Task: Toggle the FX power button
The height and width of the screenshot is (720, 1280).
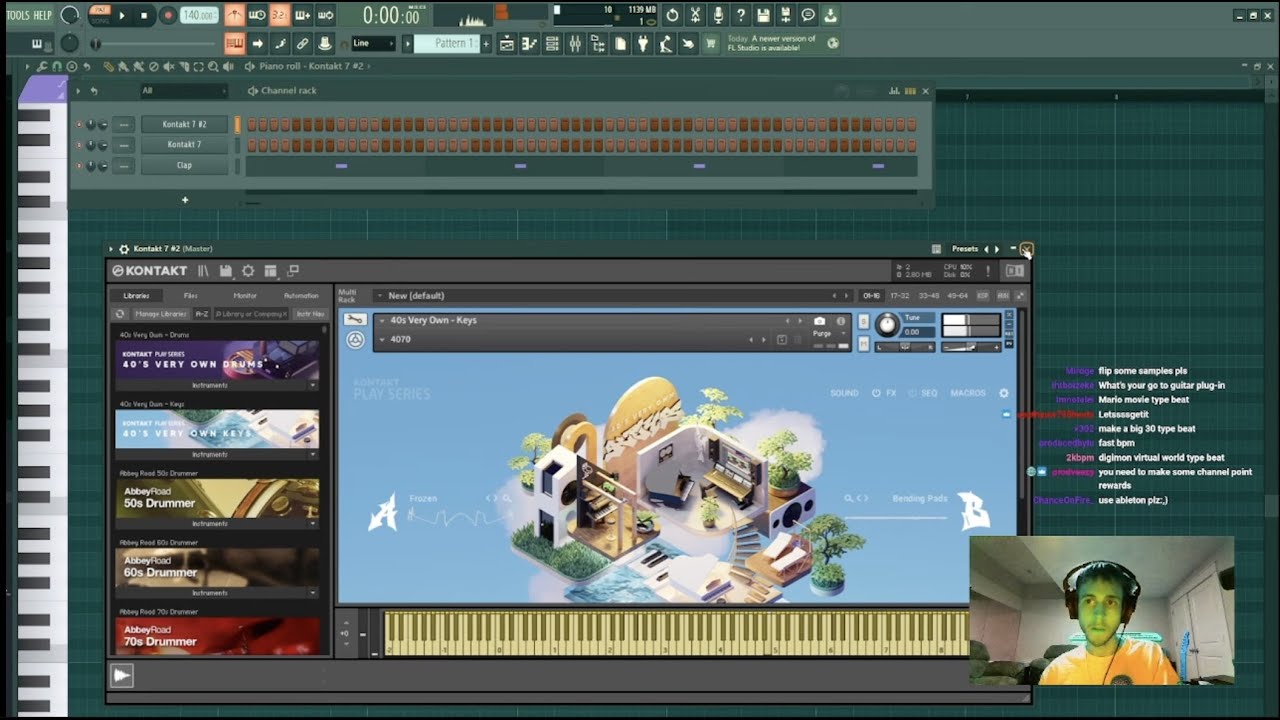Action: pos(877,393)
